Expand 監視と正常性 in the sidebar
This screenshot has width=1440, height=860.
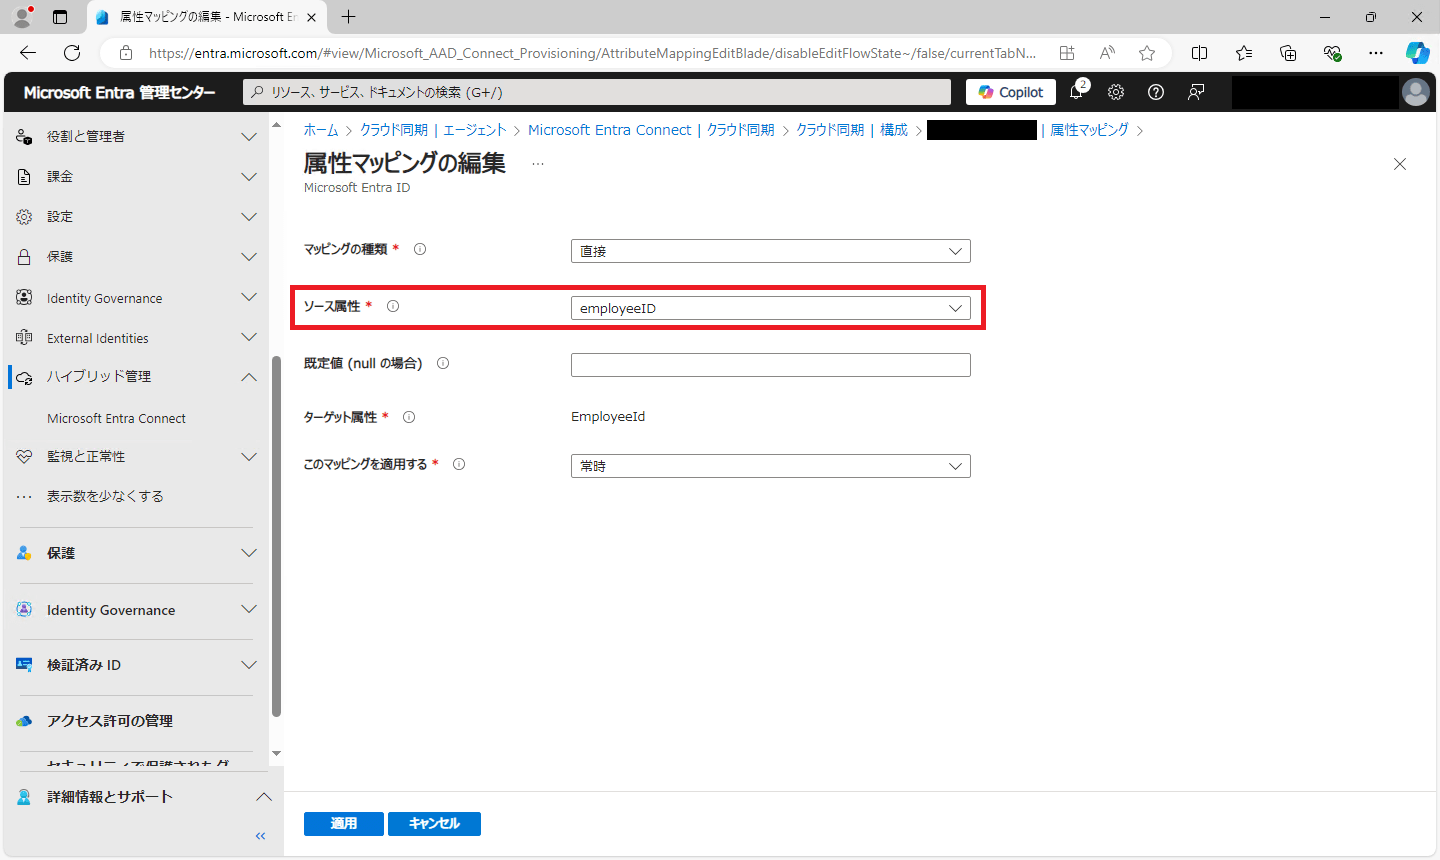click(x=137, y=456)
